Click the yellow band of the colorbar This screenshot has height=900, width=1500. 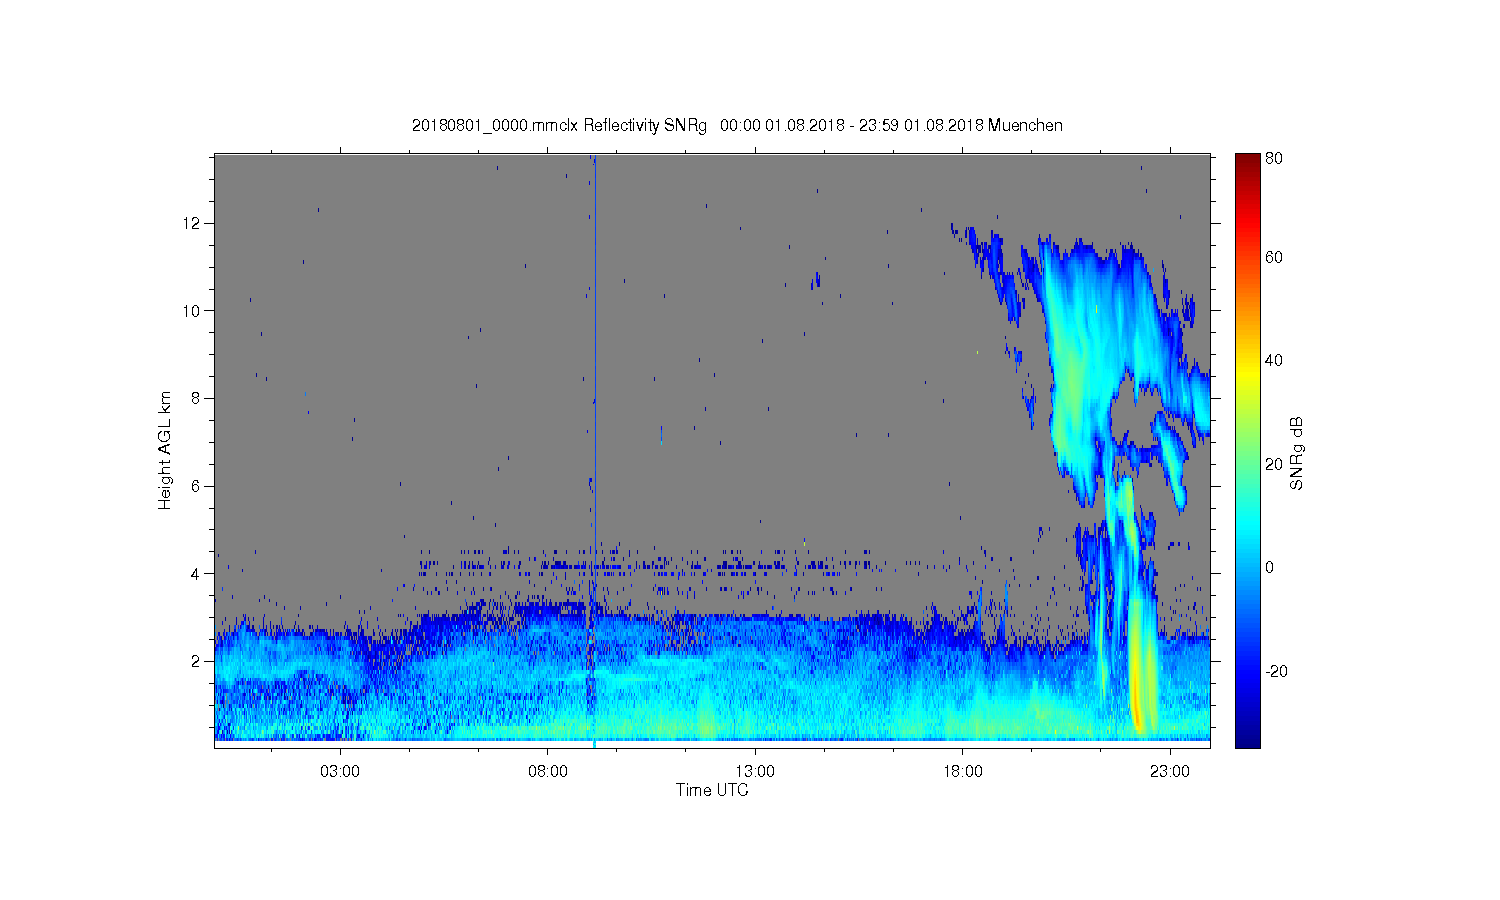tap(1247, 372)
